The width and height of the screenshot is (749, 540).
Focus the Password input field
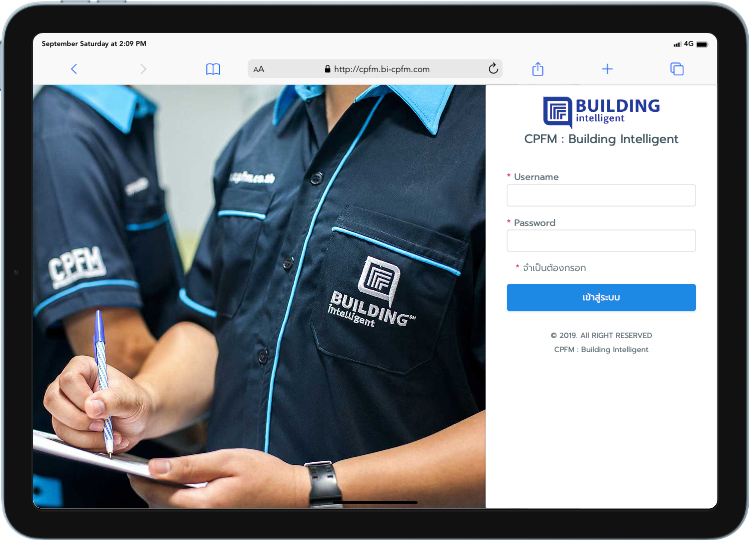pyautogui.click(x=601, y=241)
